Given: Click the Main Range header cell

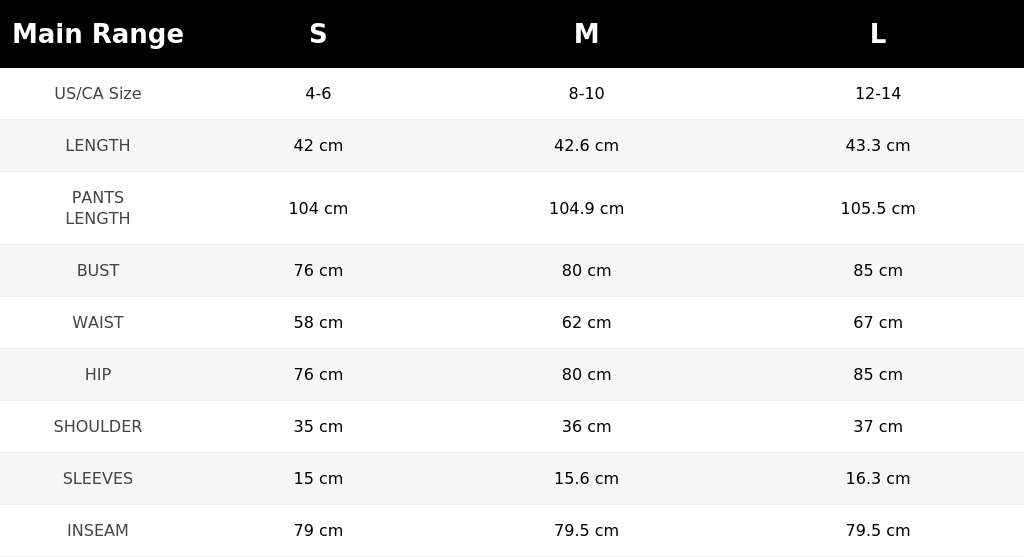Looking at the screenshot, I should [x=98, y=34].
